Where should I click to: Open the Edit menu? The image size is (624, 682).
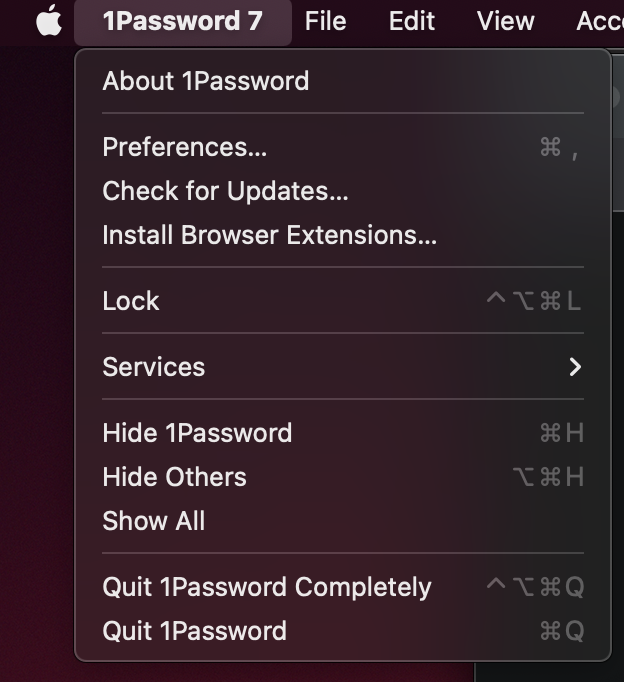(411, 21)
